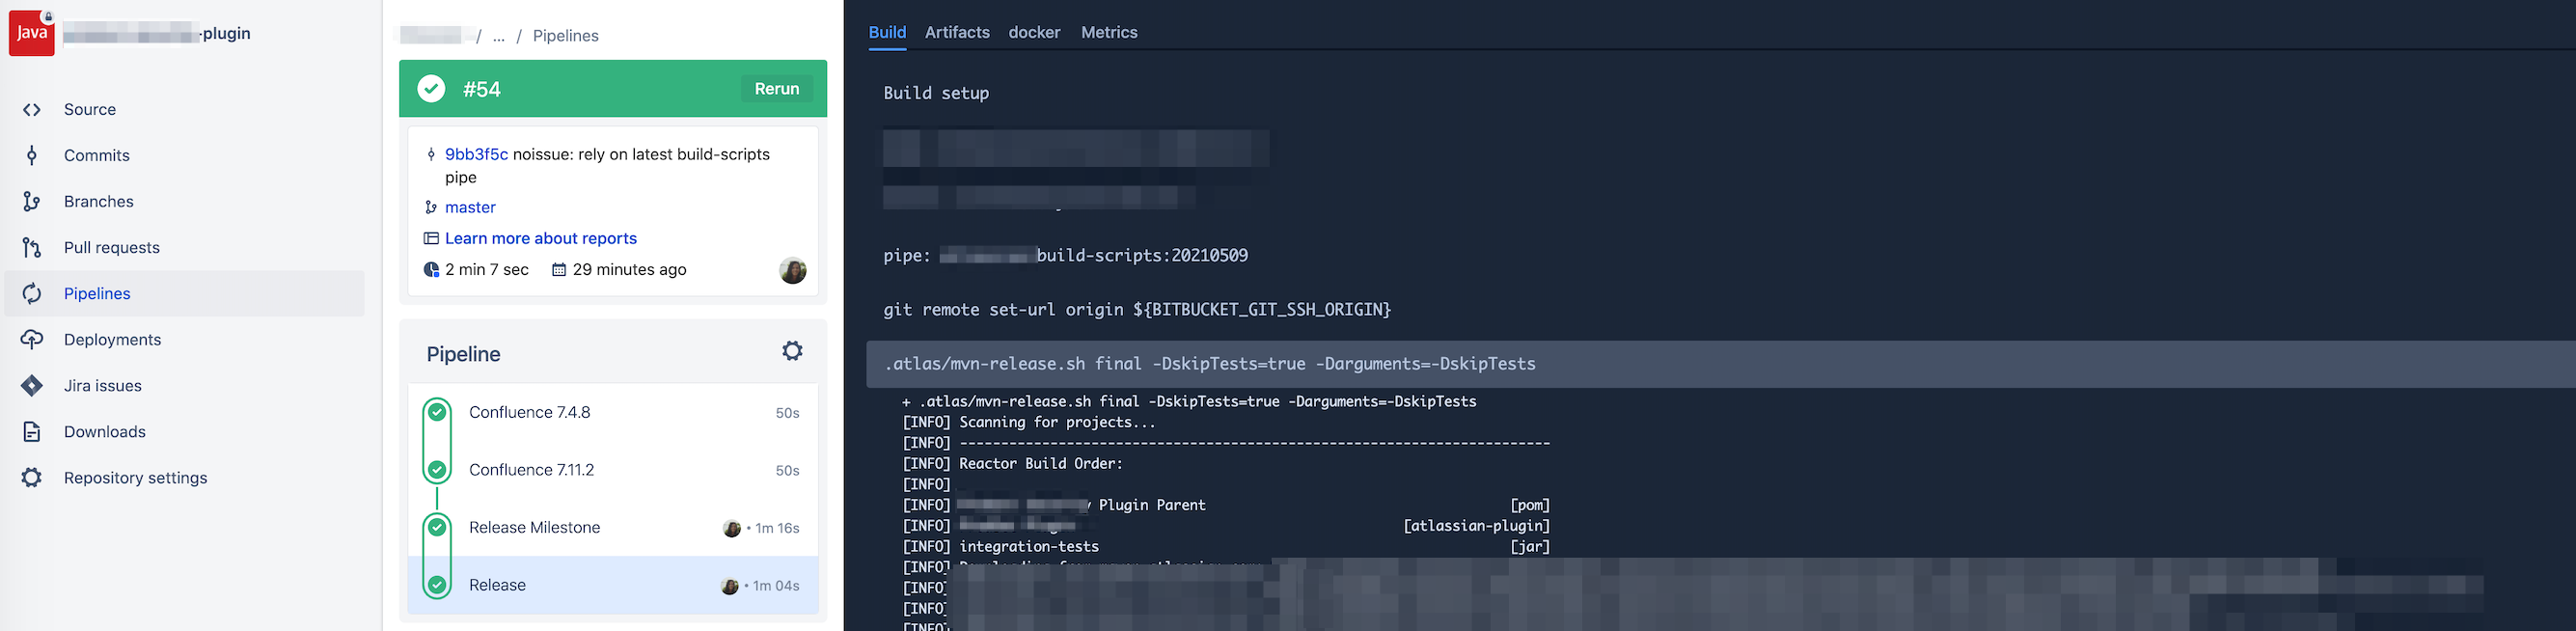Switch to the Artifacts tab
Screen dimensions: 2576x631
pyautogui.click(x=957, y=32)
